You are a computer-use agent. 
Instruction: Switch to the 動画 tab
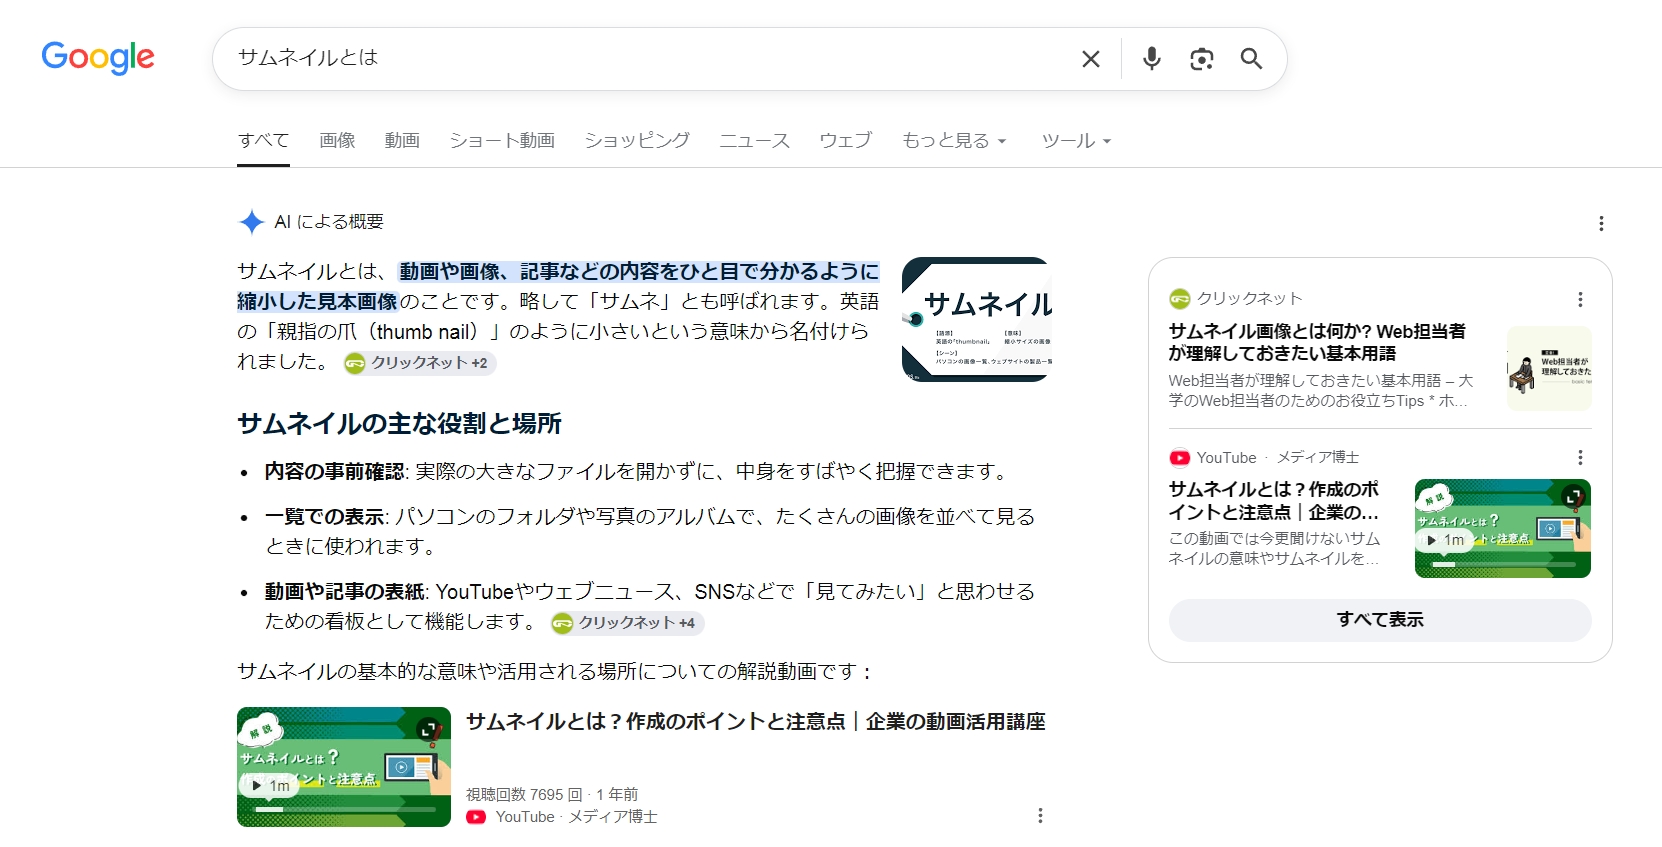402,141
